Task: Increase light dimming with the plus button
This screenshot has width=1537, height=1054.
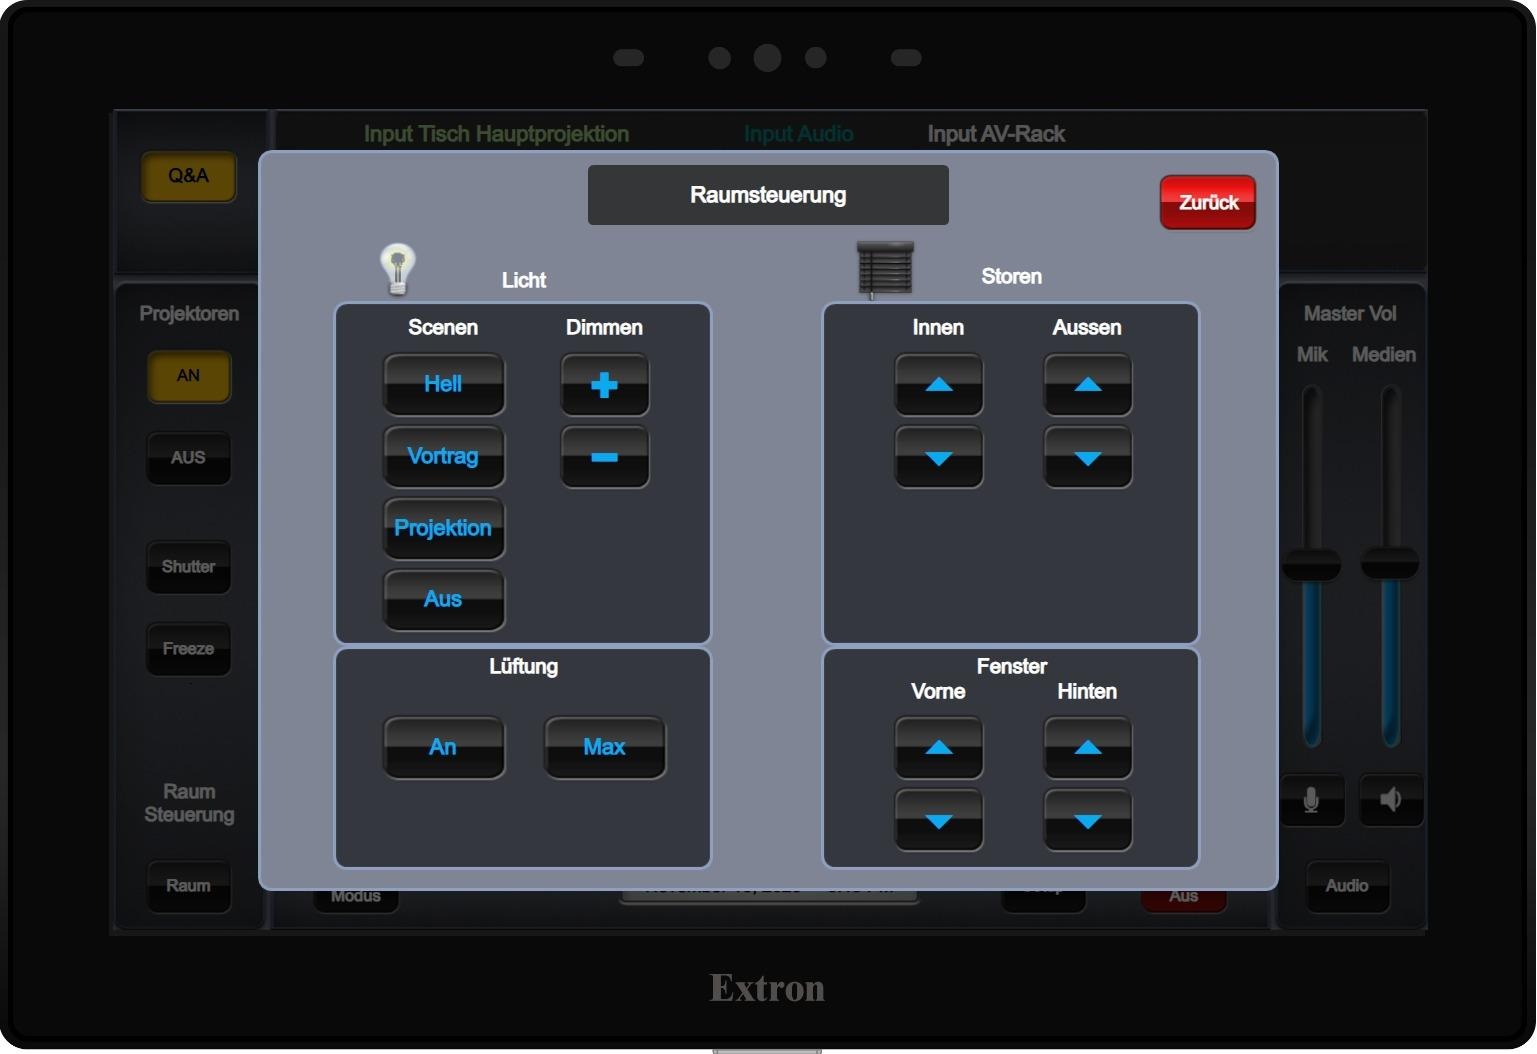Action: 604,385
